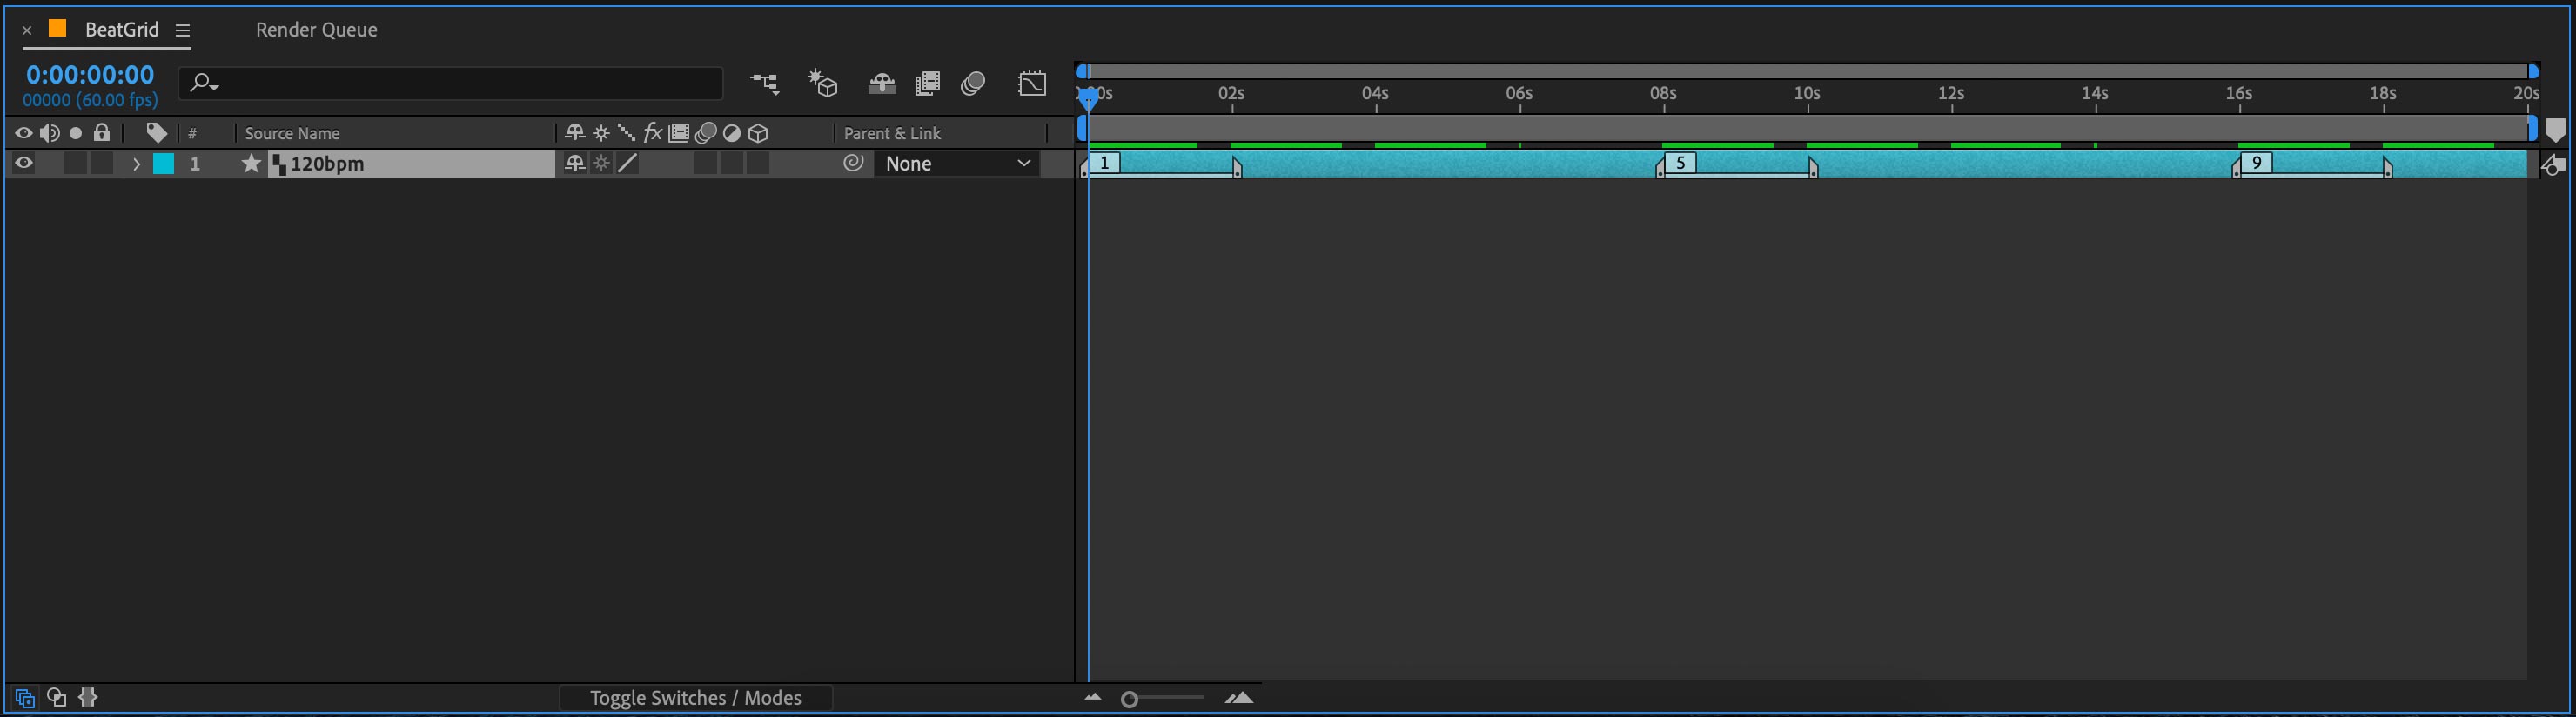This screenshot has width=2576, height=717.
Task: Enable Motion Blur for the composition
Action: point(973,84)
